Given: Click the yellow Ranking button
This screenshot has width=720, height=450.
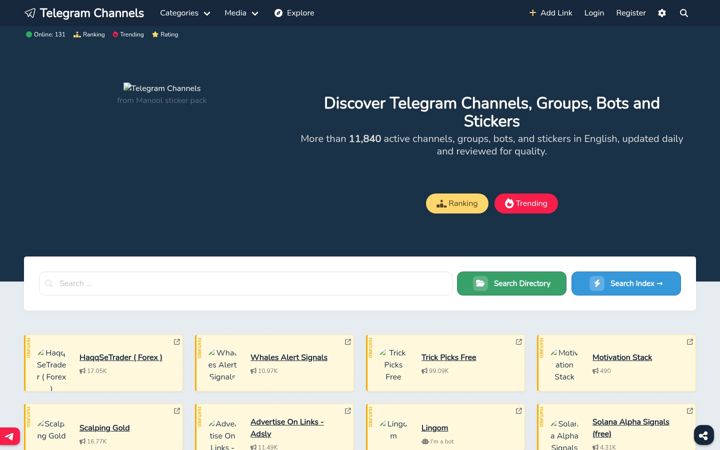Looking at the screenshot, I should [457, 203].
